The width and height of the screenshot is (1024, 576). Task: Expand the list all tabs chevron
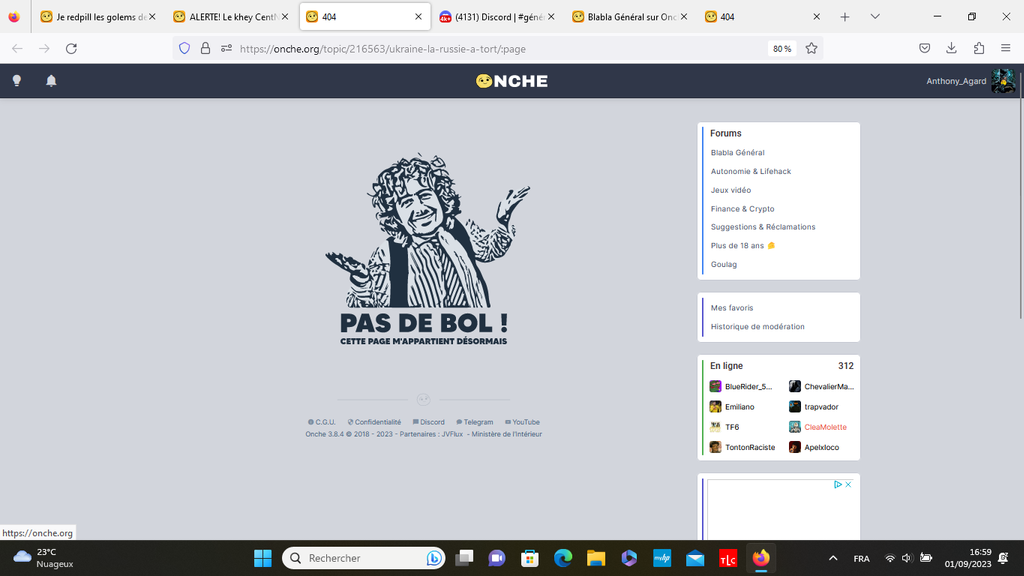tap(875, 17)
